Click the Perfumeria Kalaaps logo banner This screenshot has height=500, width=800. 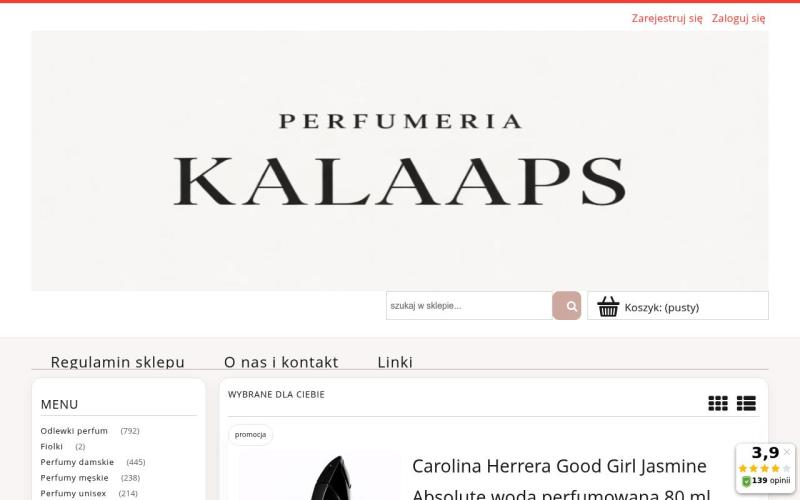[x=399, y=161]
